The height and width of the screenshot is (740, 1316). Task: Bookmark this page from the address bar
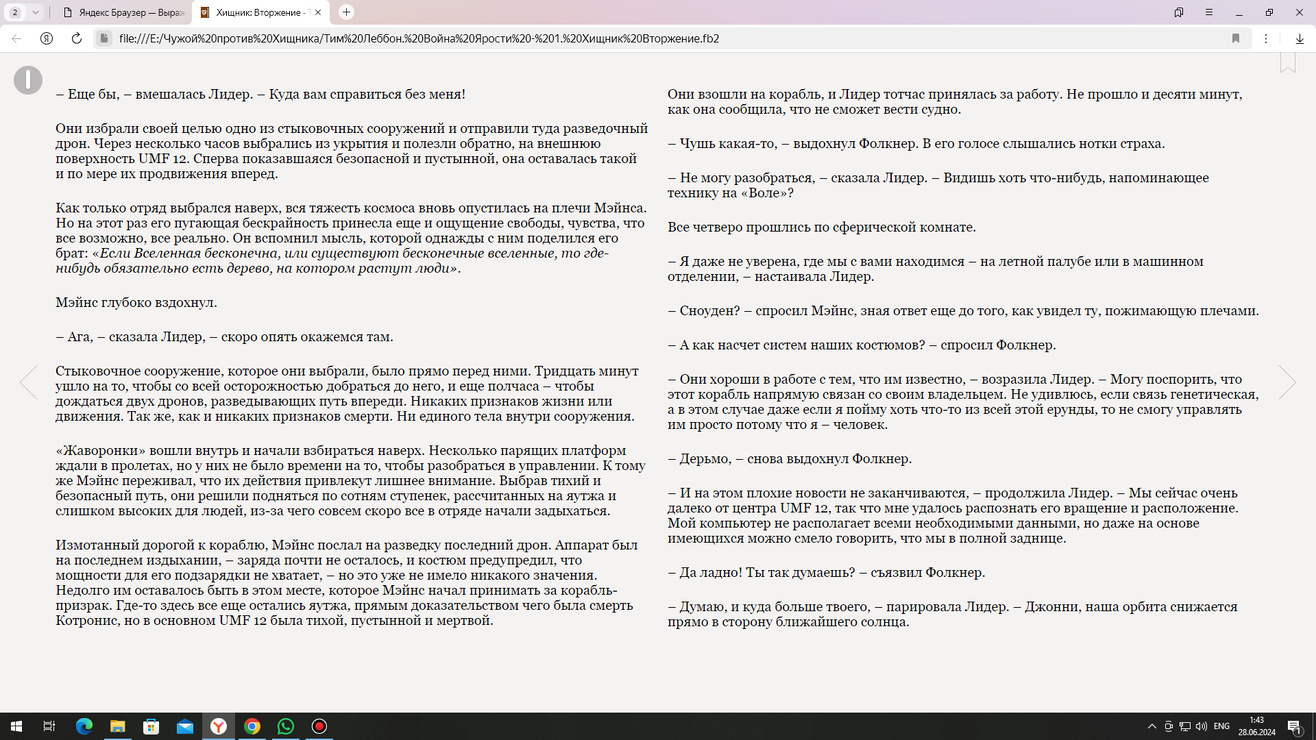[1236, 38]
